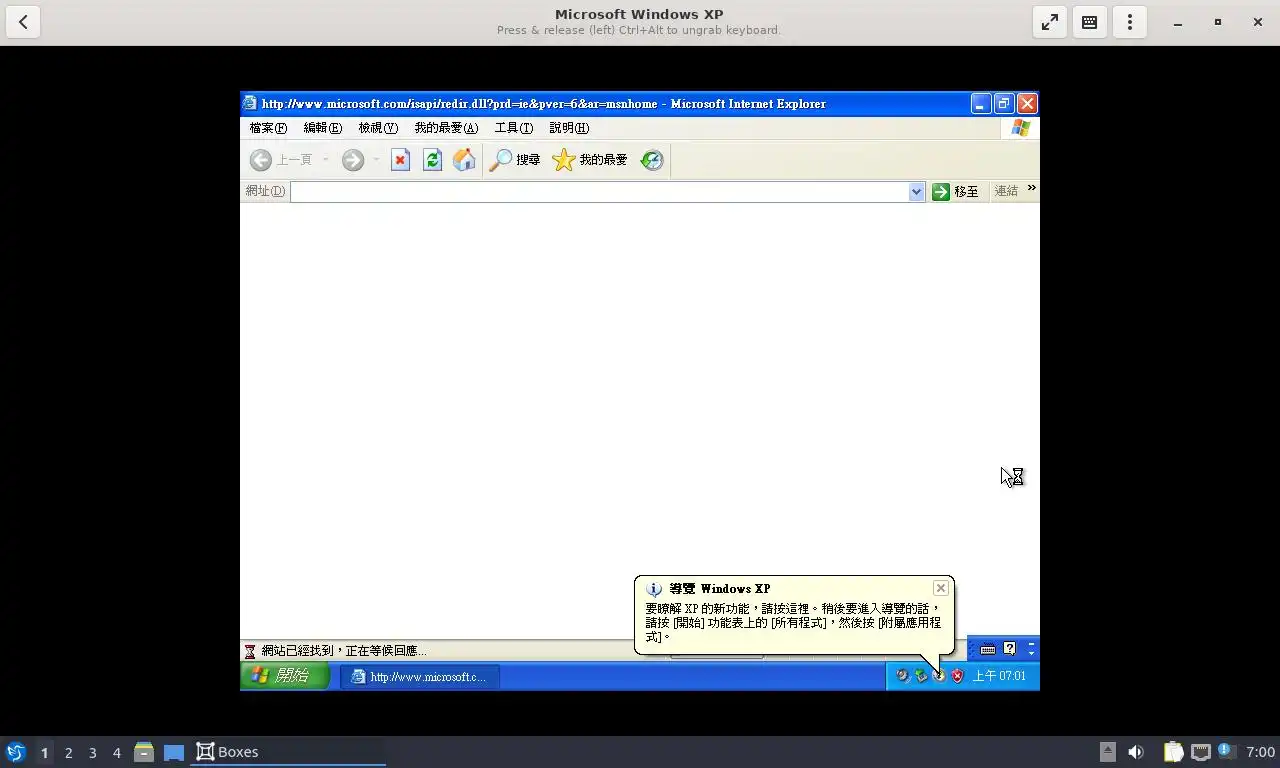Select the IE taskbar button for microsoft.com
Image resolution: width=1280 pixels, height=768 pixels.
pos(420,677)
